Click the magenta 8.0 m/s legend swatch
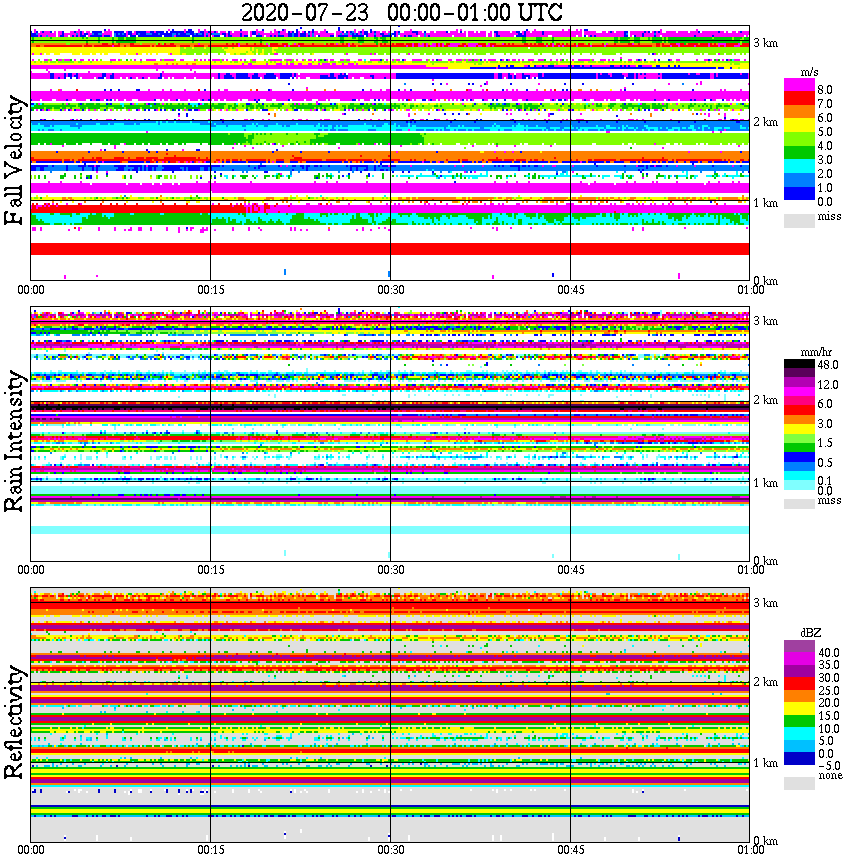Image resolution: width=850 pixels, height=868 pixels. tap(799, 85)
